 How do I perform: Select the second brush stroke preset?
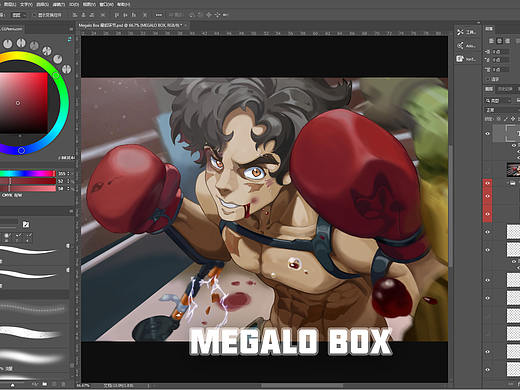point(28,274)
